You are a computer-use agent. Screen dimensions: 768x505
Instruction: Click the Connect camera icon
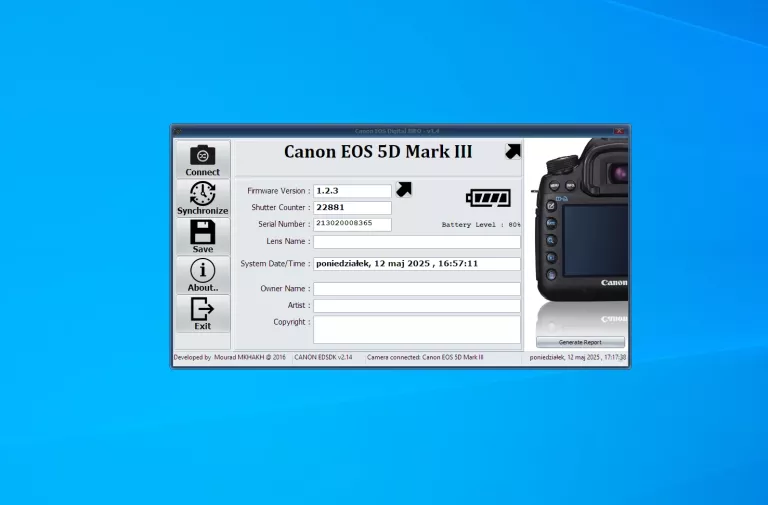click(x=203, y=159)
